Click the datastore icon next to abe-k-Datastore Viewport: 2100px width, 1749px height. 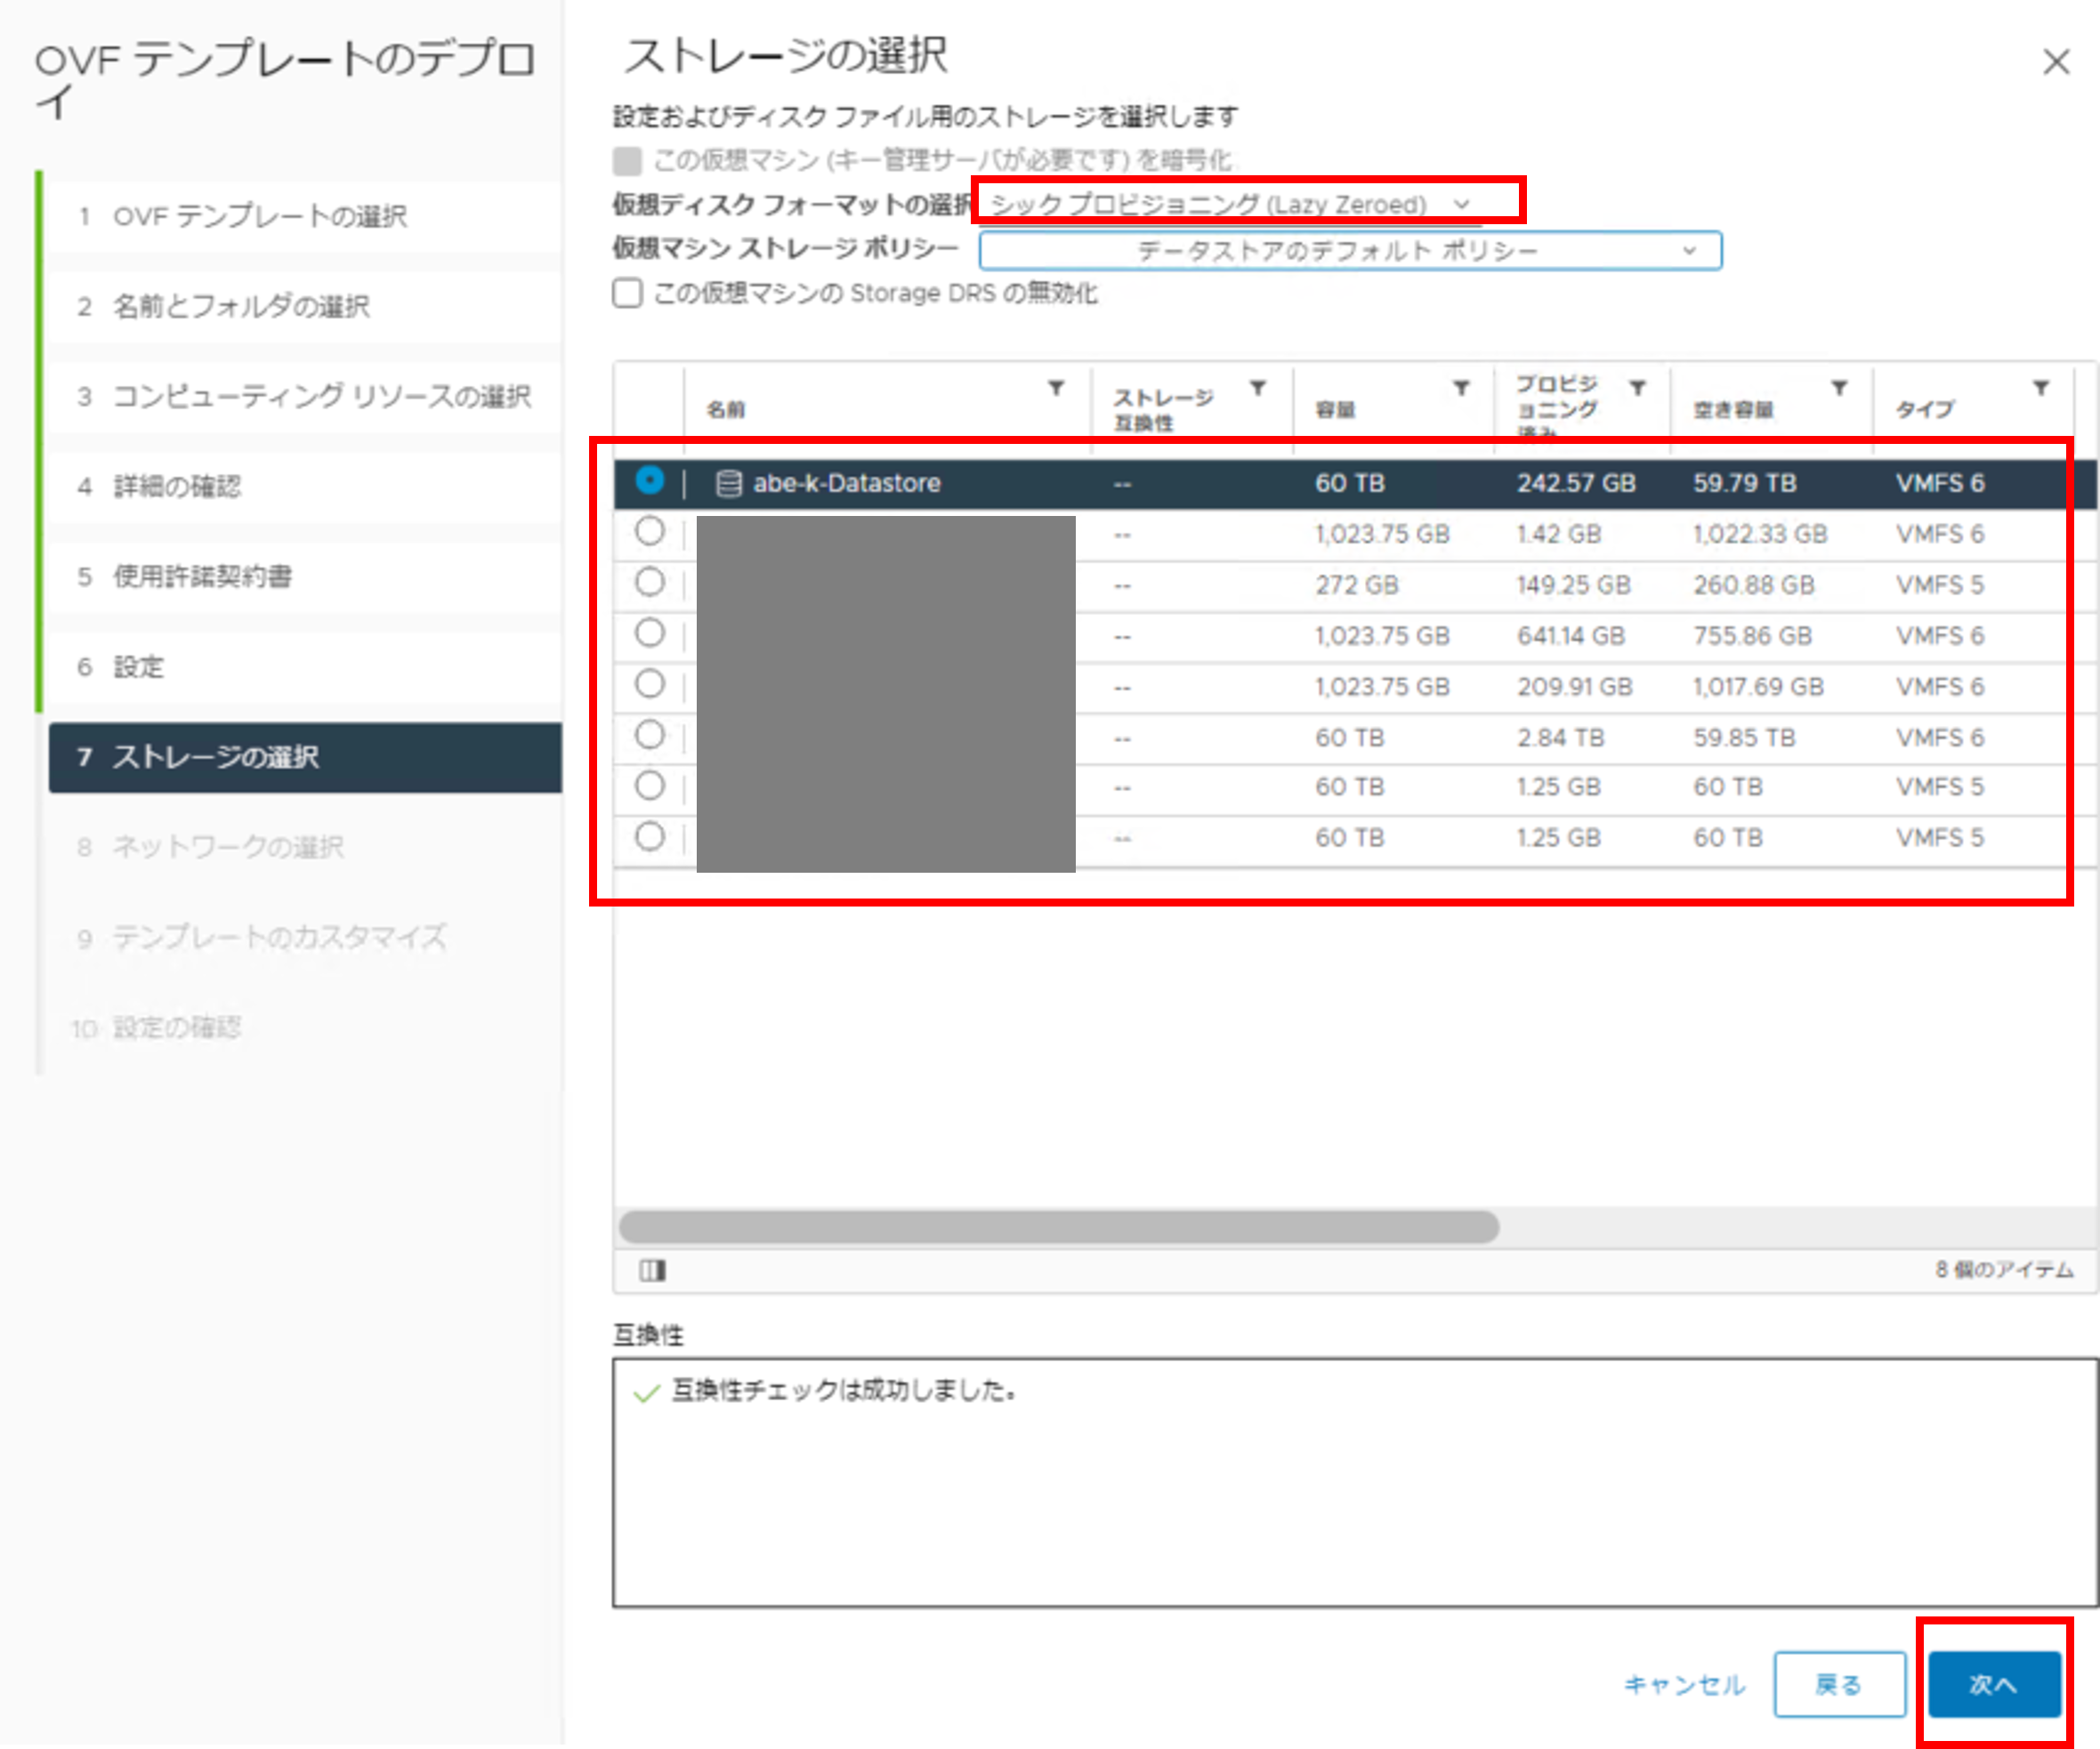tap(729, 484)
